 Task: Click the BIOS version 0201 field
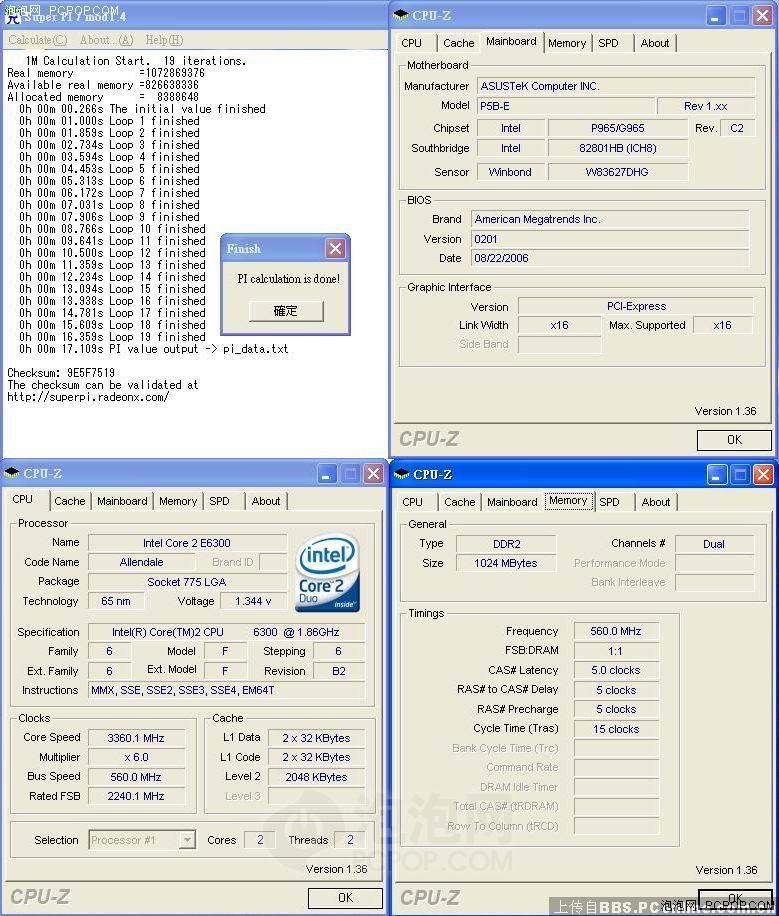(610, 239)
